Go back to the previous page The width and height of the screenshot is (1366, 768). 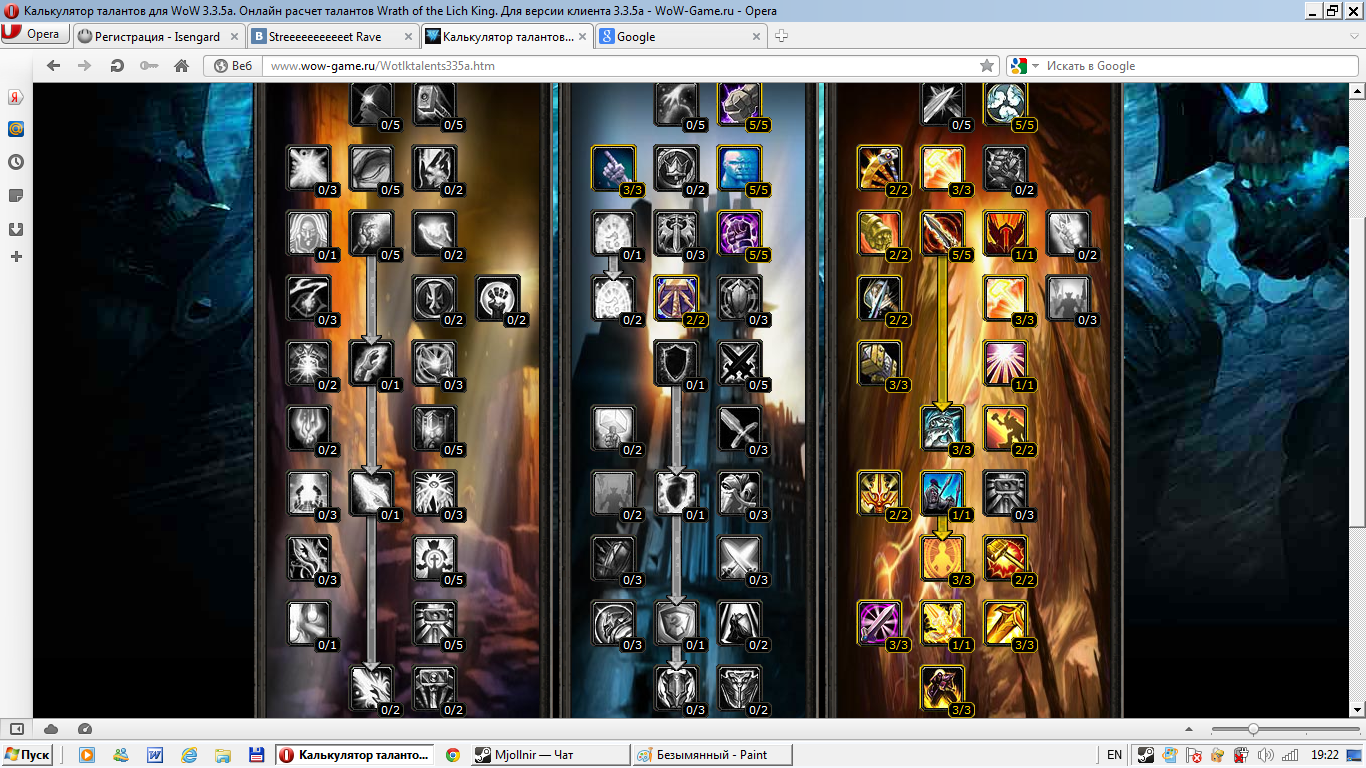click(54, 66)
